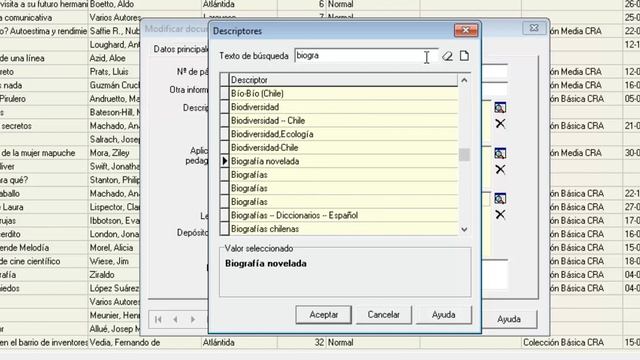640x360 pixels.
Task: Select the Biodiversidad,Ecología descriptor
Action: click(x=344, y=134)
